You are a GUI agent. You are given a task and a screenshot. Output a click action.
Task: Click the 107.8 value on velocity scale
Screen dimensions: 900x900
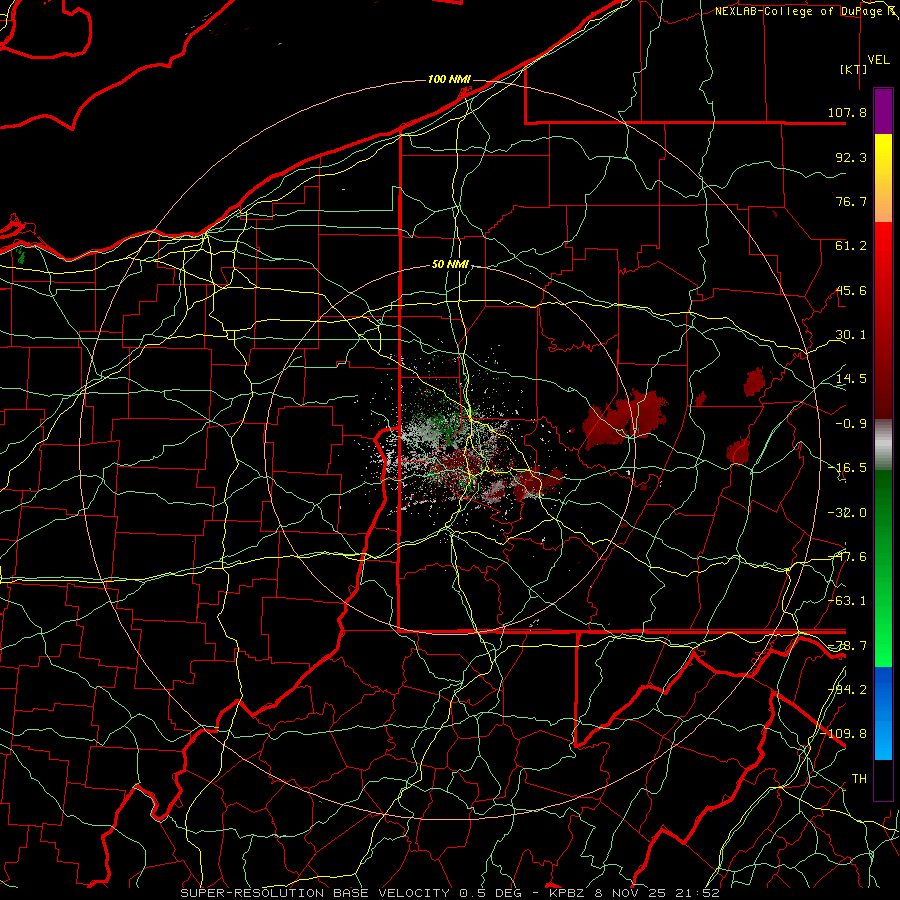click(x=847, y=112)
